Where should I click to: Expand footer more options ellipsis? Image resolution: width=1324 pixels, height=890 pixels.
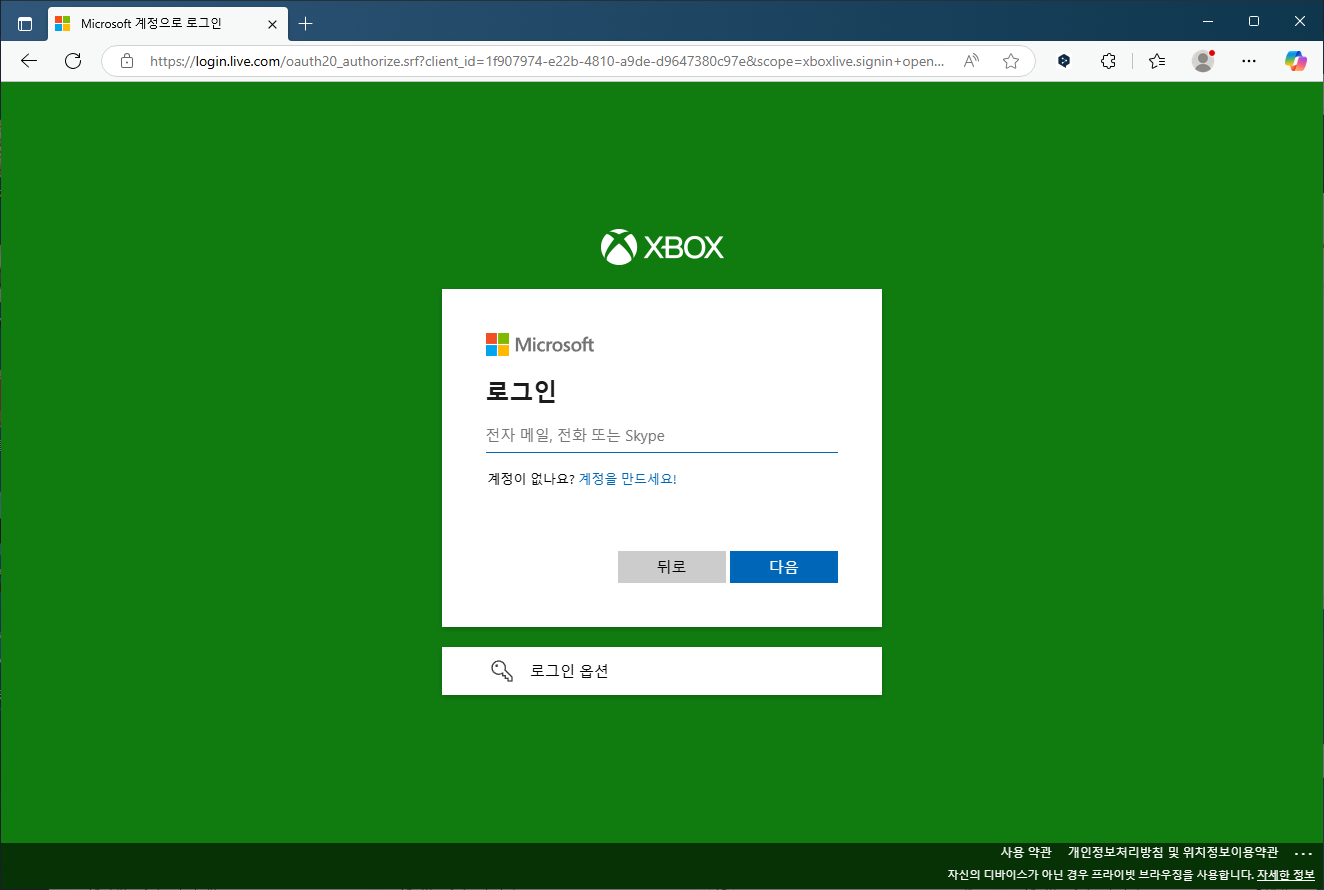(1302, 853)
